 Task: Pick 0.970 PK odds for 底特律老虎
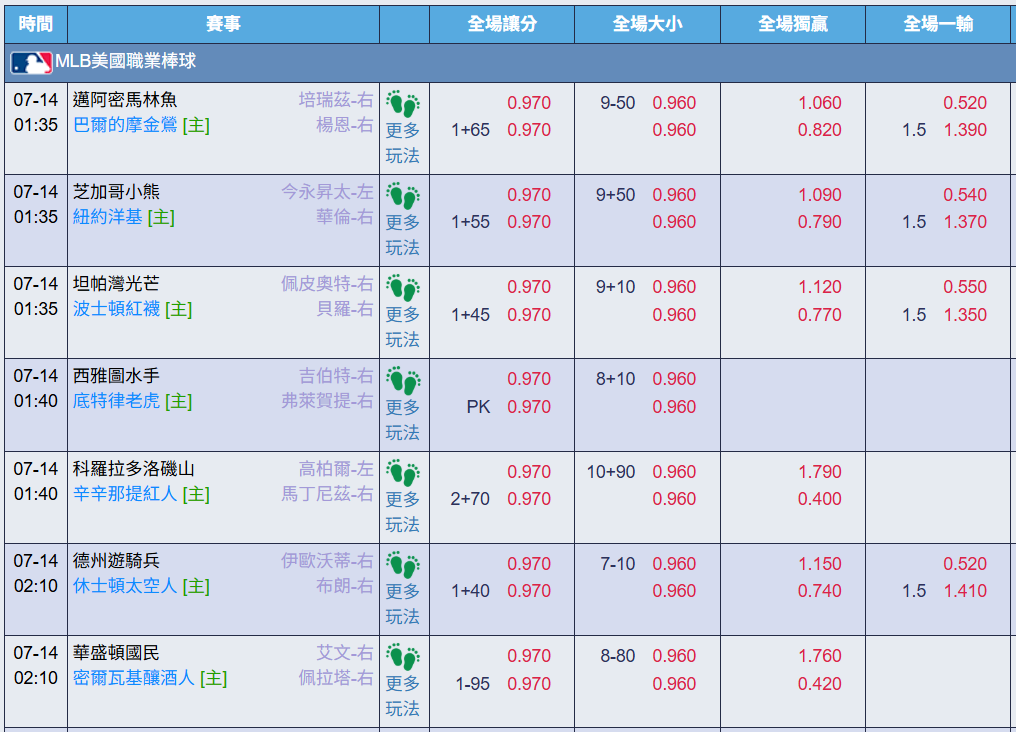point(529,407)
